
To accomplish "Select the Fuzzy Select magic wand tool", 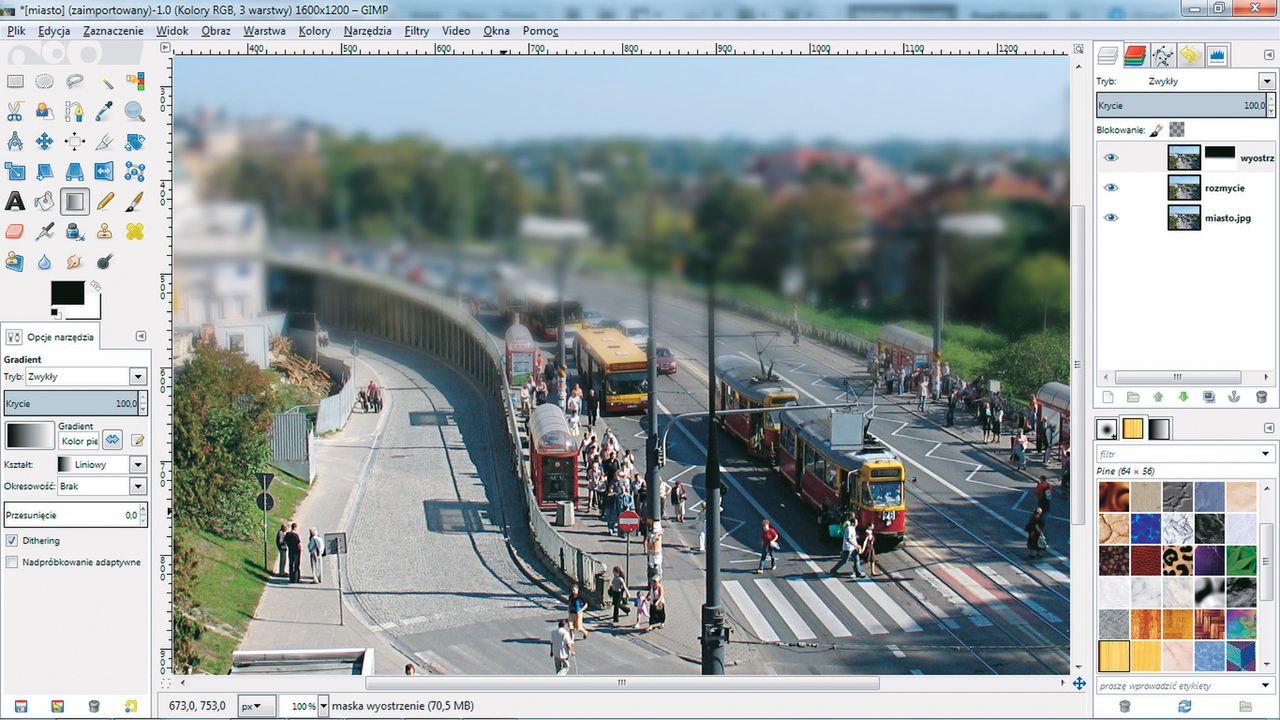I will pos(105,82).
